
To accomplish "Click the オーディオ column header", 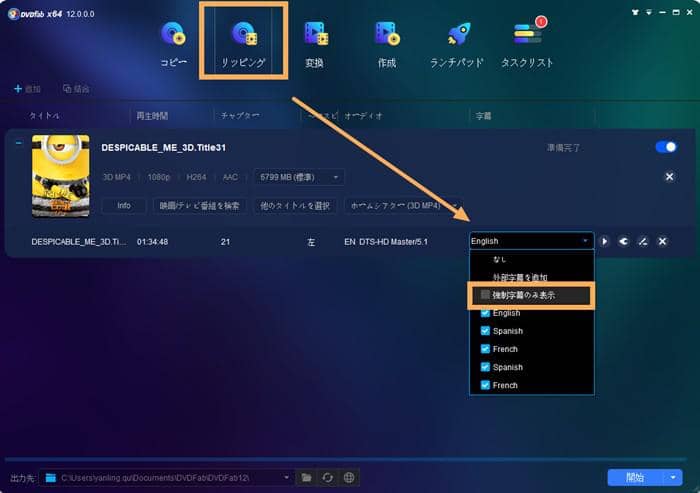I will tap(363, 116).
